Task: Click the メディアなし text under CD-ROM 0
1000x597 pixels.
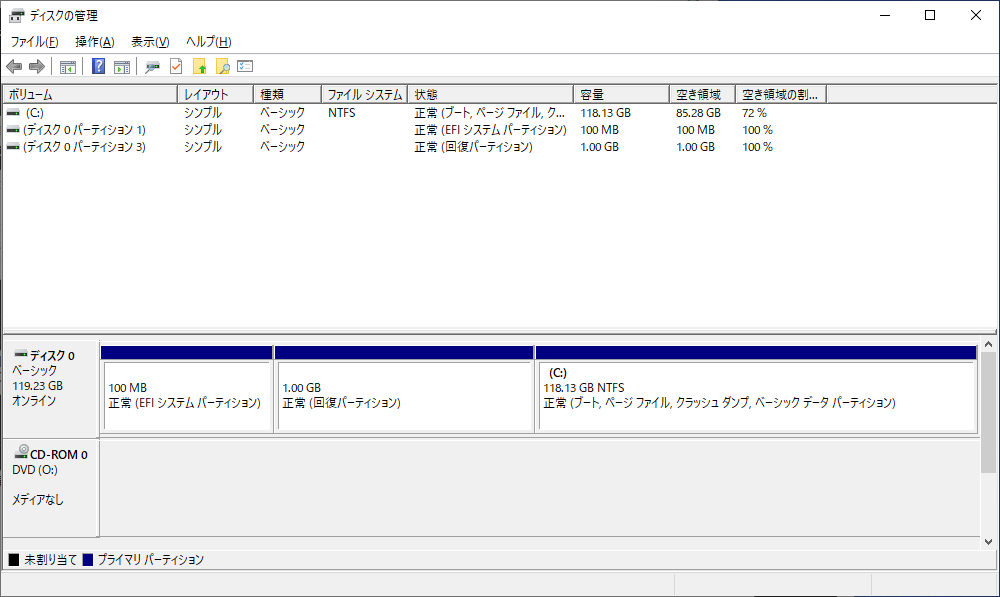Action: [x=38, y=499]
